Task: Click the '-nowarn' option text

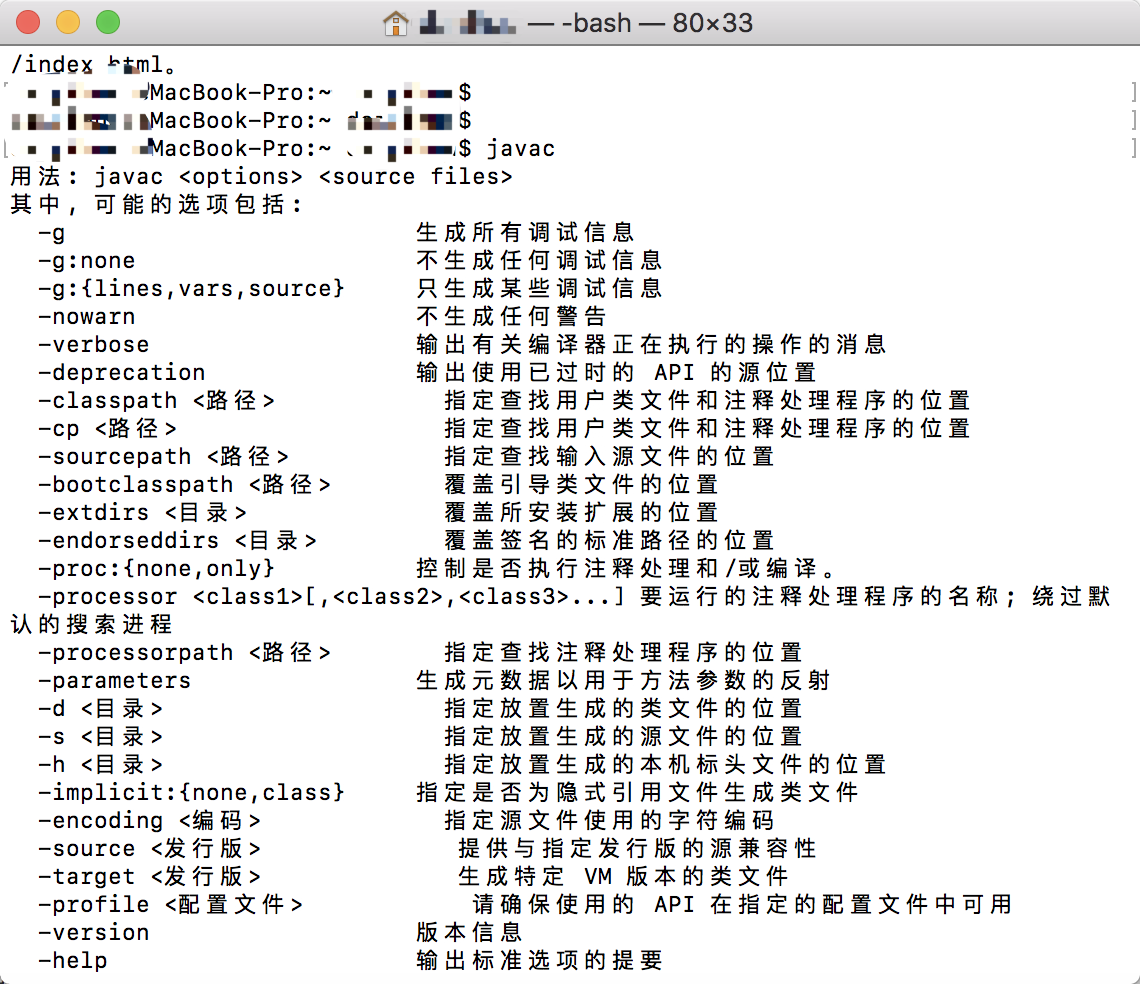Action: (x=87, y=316)
